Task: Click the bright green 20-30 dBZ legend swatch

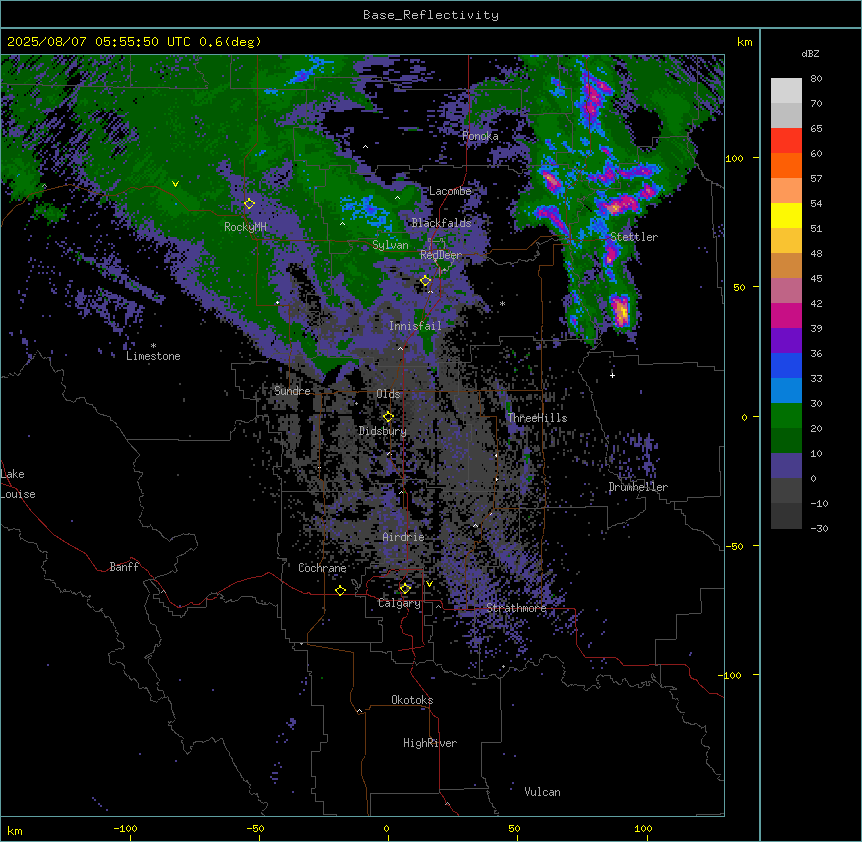Action: [x=786, y=416]
